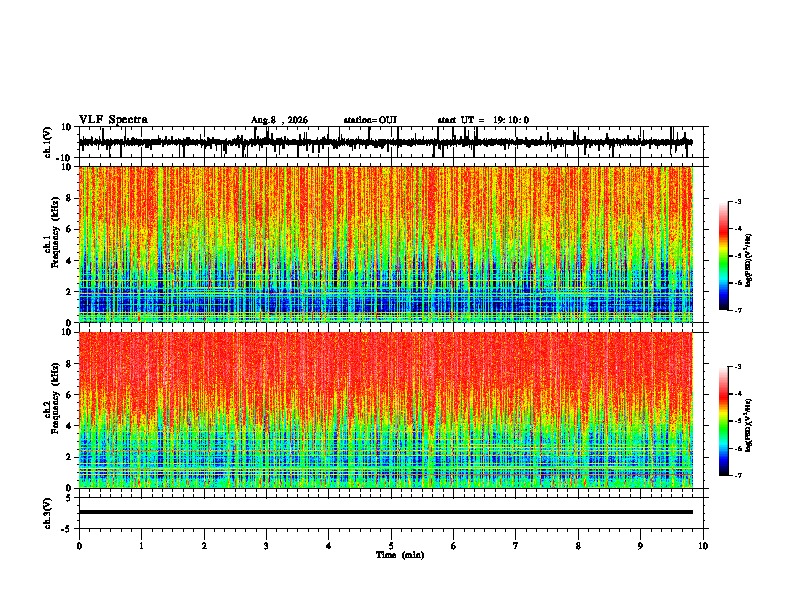Click time axis tick label "5"
The height and width of the screenshot is (612, 792).
point(391,546)
